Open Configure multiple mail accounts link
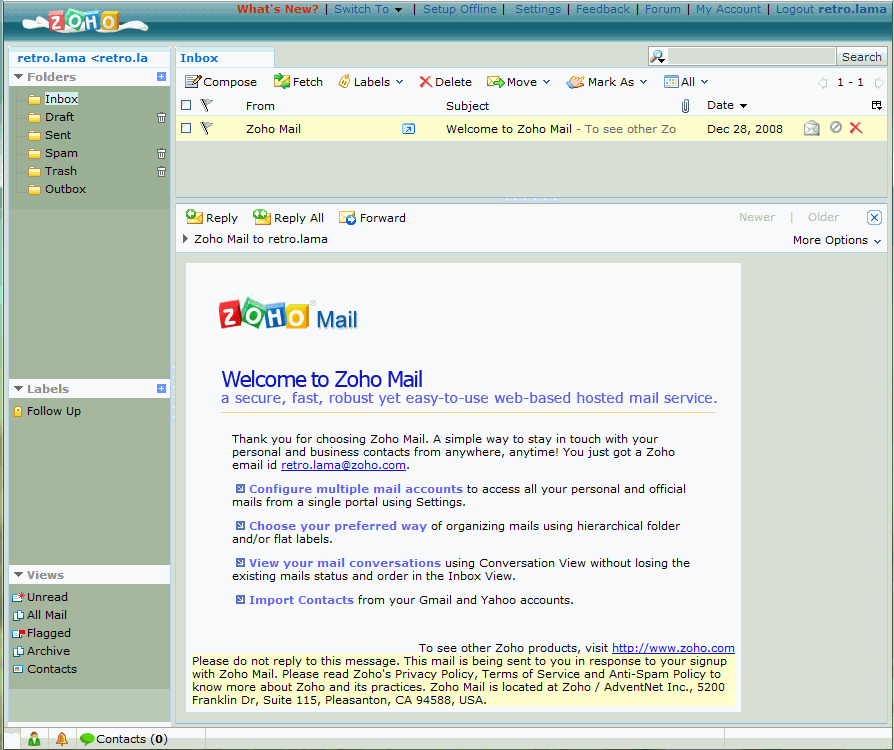 356,489
